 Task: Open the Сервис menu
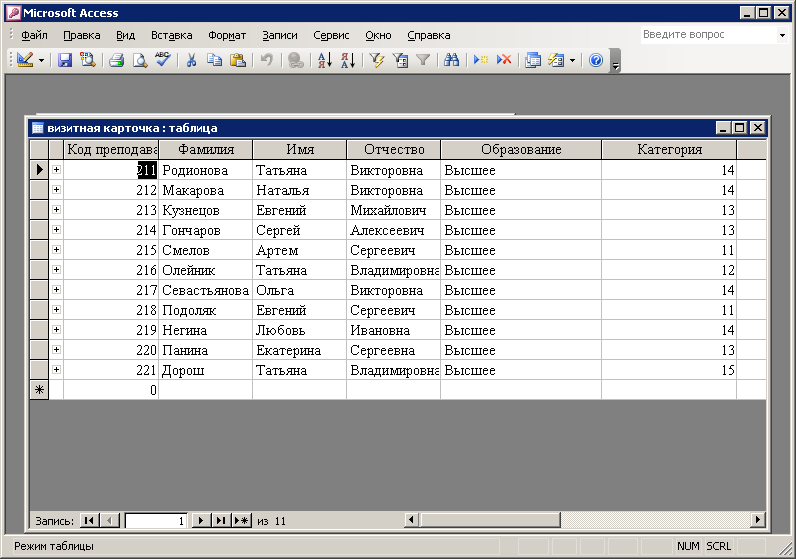pyautogui.click(x=331, y=35)
